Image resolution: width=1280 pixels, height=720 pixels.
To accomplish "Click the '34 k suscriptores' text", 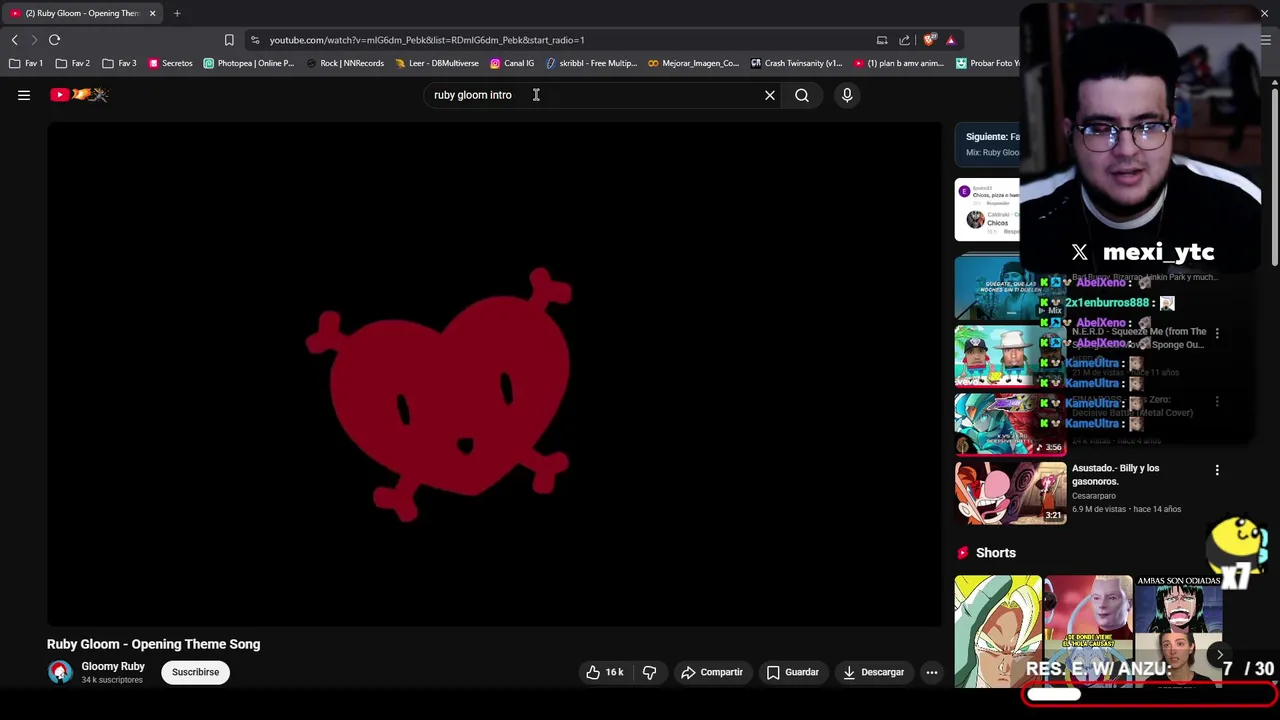I will 112,680.
